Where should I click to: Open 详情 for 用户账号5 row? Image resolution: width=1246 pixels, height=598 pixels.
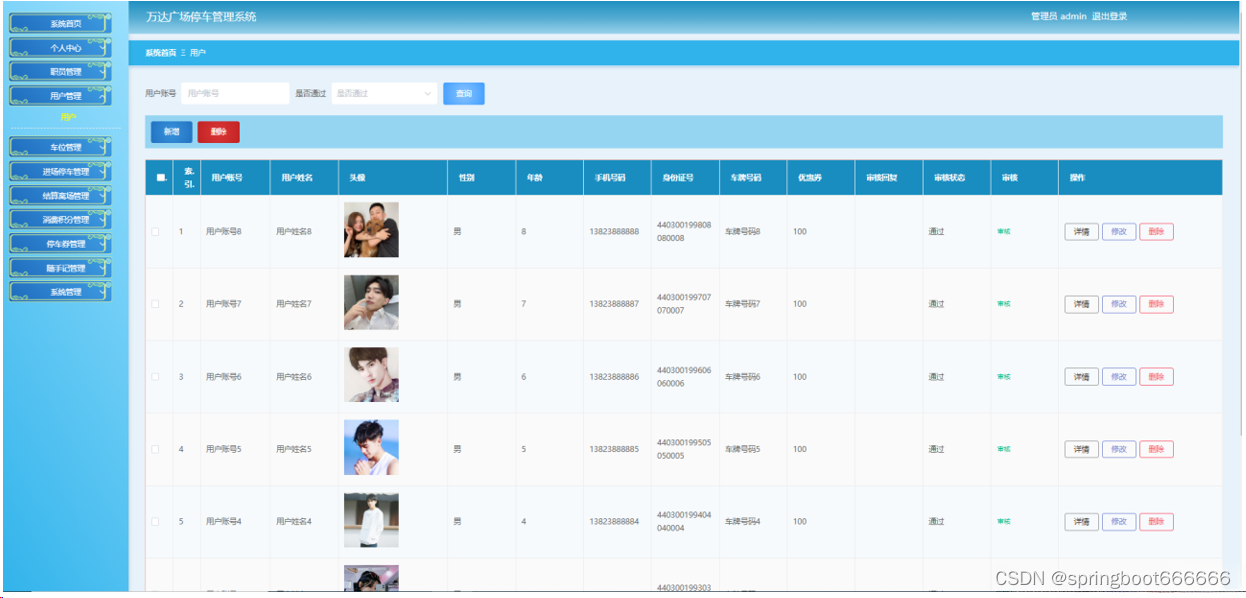coord(1081,449)
